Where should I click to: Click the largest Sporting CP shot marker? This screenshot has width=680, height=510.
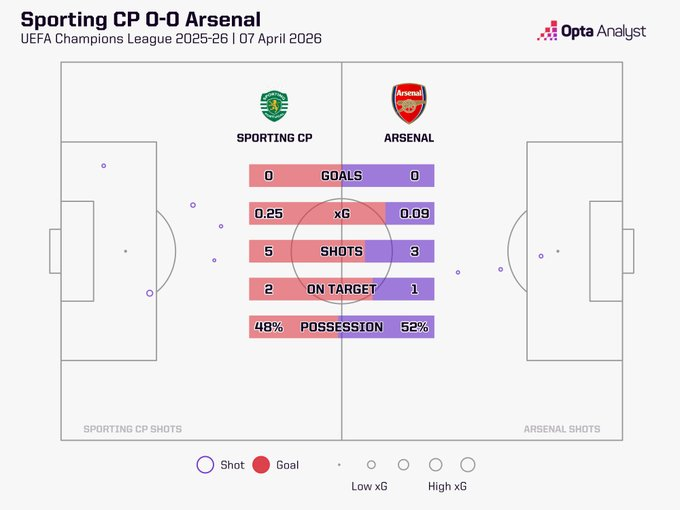point(150,293)
